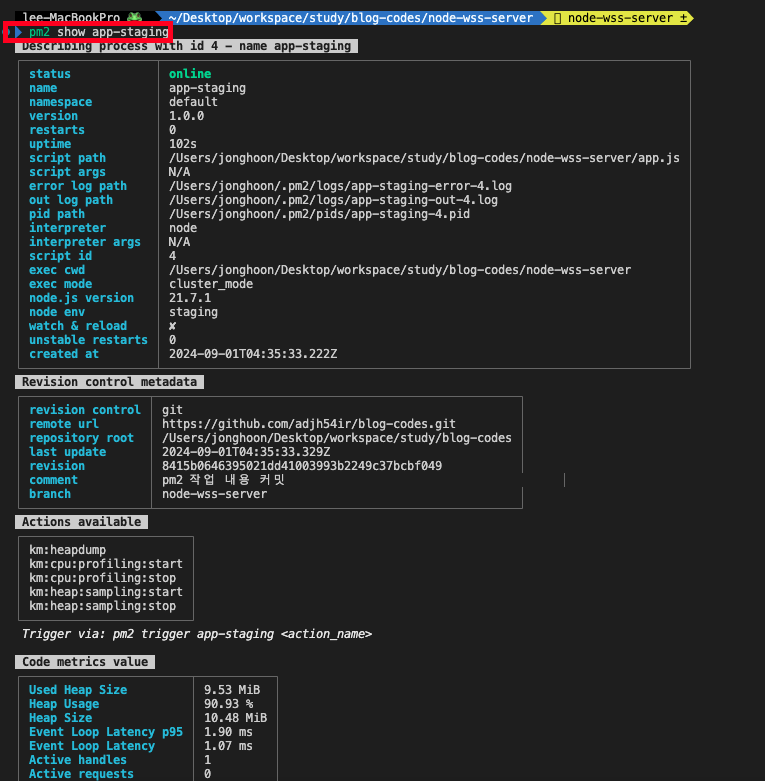Click the version value 1.0.0
Screen dimensions: 765x781
[x=186, y=116]
